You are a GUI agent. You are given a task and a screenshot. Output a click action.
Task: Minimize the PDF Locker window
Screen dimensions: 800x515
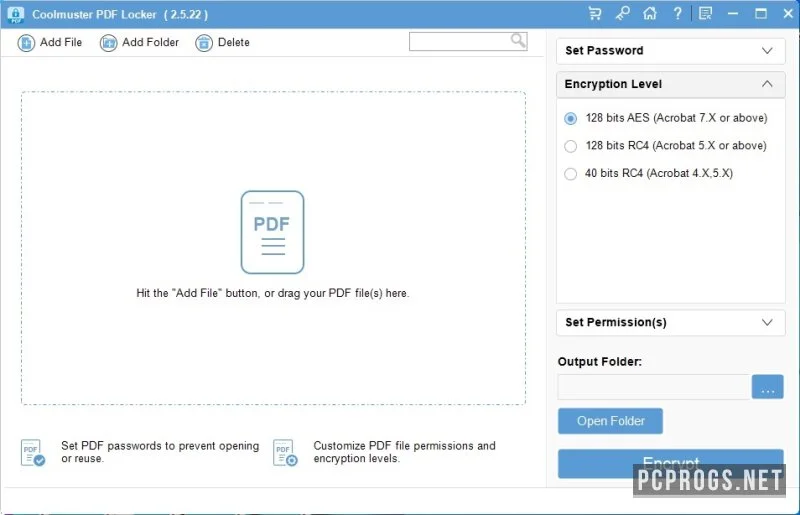pyautogui.click(x=733, y=14)
